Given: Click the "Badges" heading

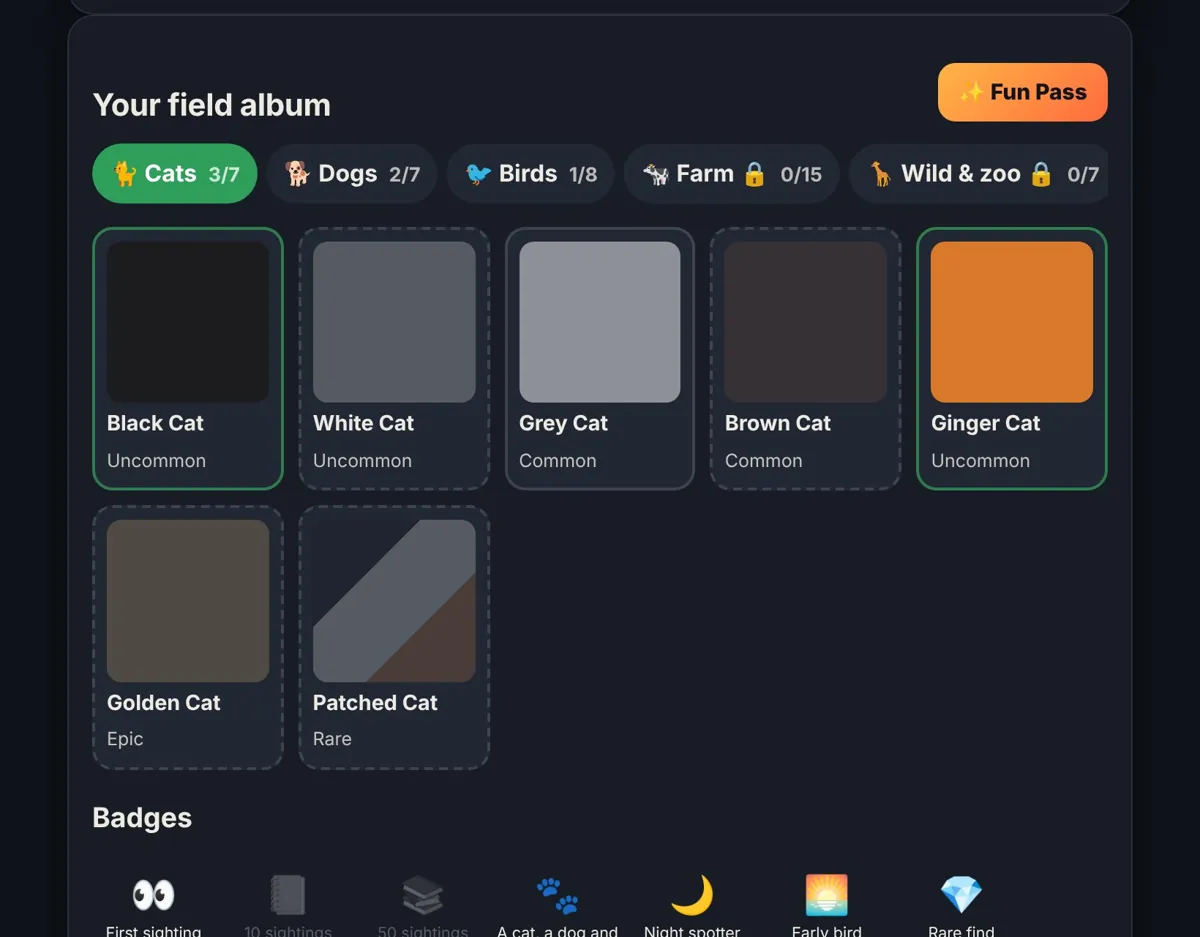Looking at the screenshot, I should click(x=142, y=818).
